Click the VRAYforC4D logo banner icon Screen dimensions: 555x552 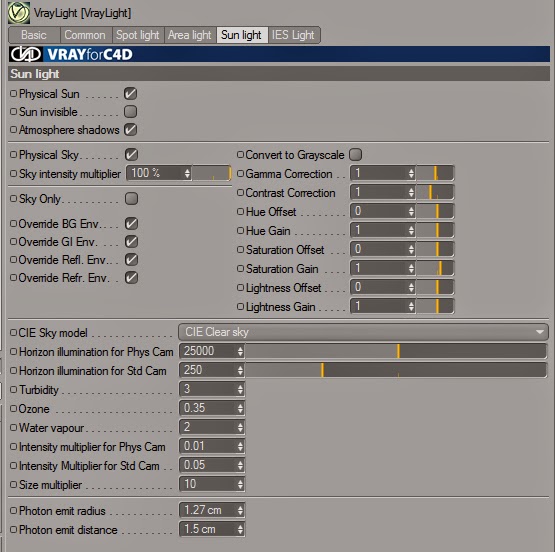[26, 54]
